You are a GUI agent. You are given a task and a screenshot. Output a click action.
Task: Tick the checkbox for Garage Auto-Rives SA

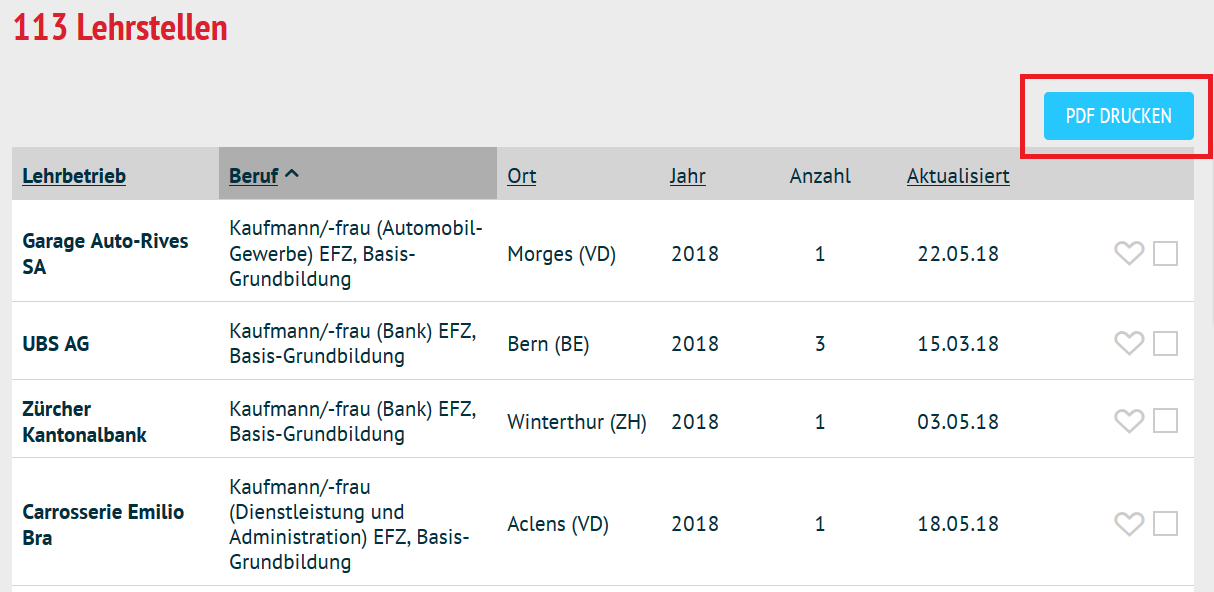click(1165, 254)
